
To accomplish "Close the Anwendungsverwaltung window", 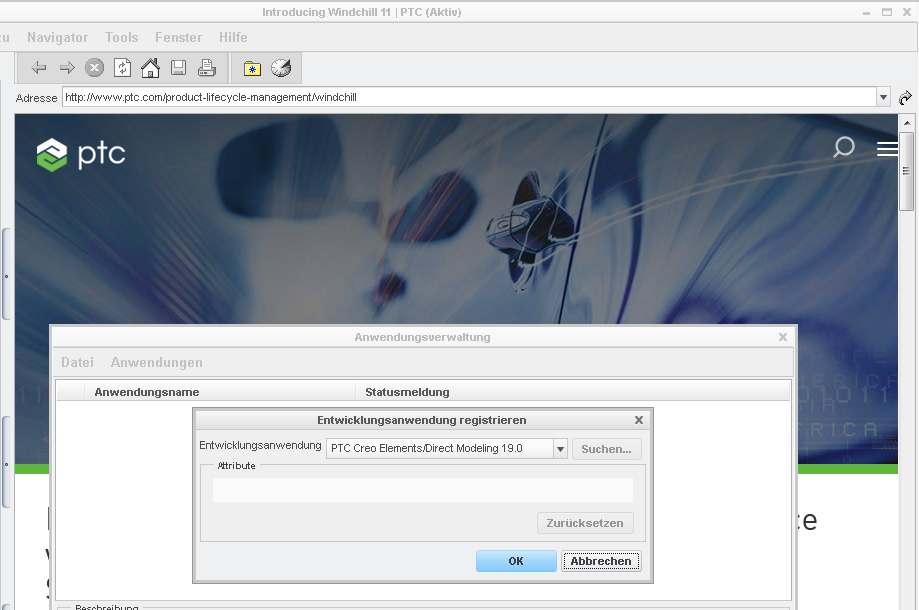I will 782,337.
